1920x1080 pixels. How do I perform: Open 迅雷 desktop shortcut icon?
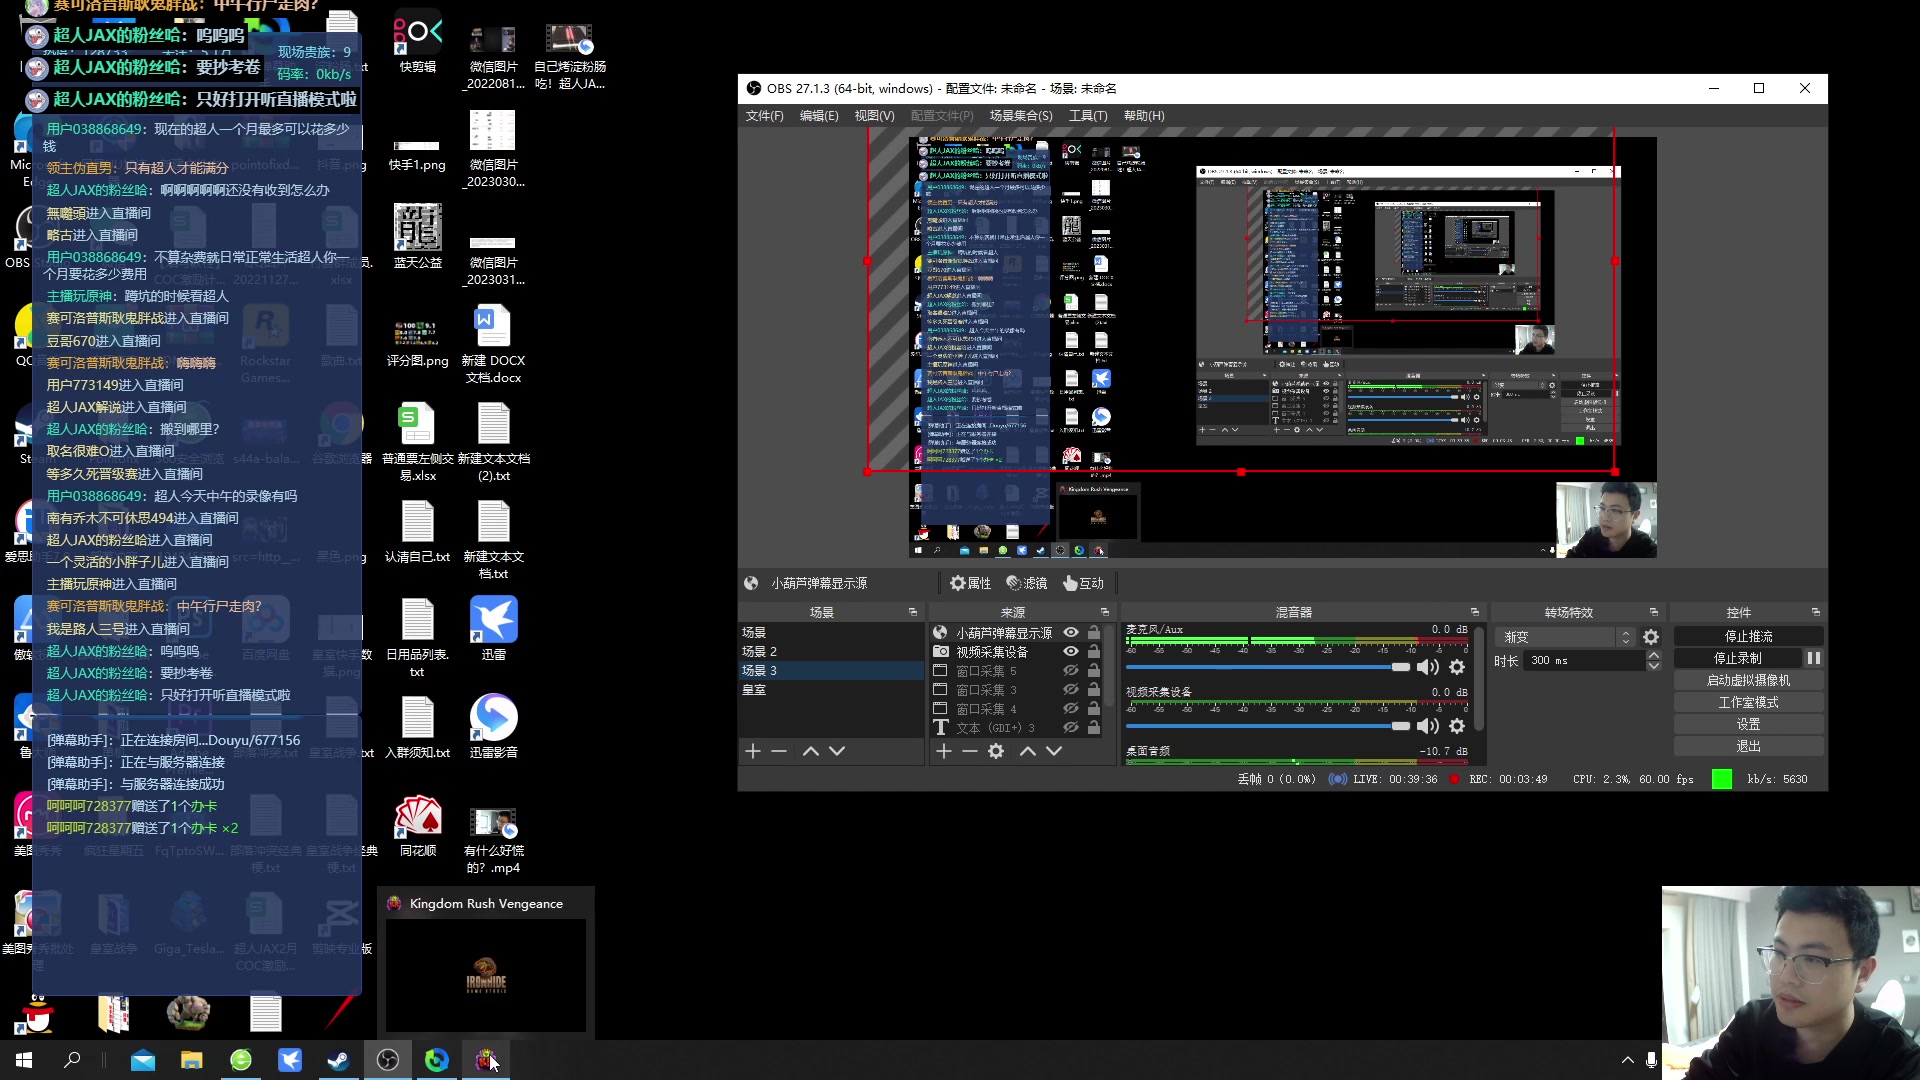[494, 628]
